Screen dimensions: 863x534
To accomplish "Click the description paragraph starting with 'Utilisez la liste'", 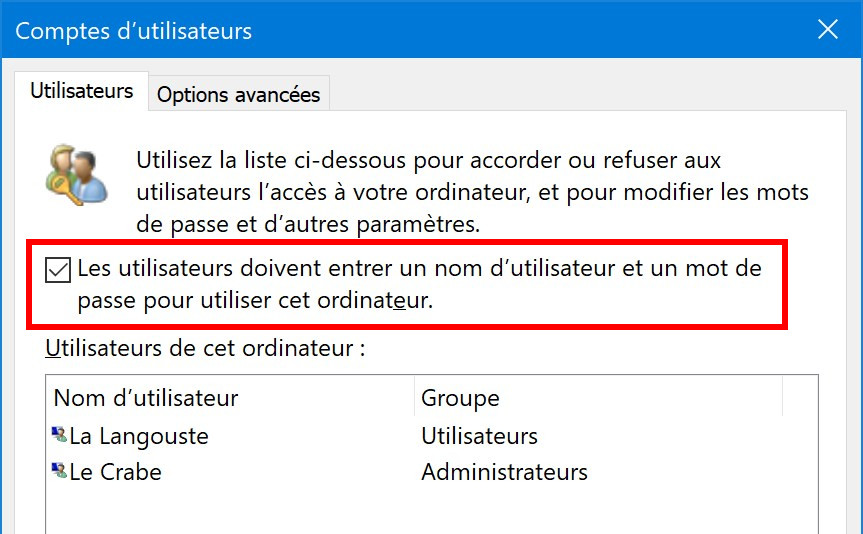I will pyautogui.click(x=472, y=192).
